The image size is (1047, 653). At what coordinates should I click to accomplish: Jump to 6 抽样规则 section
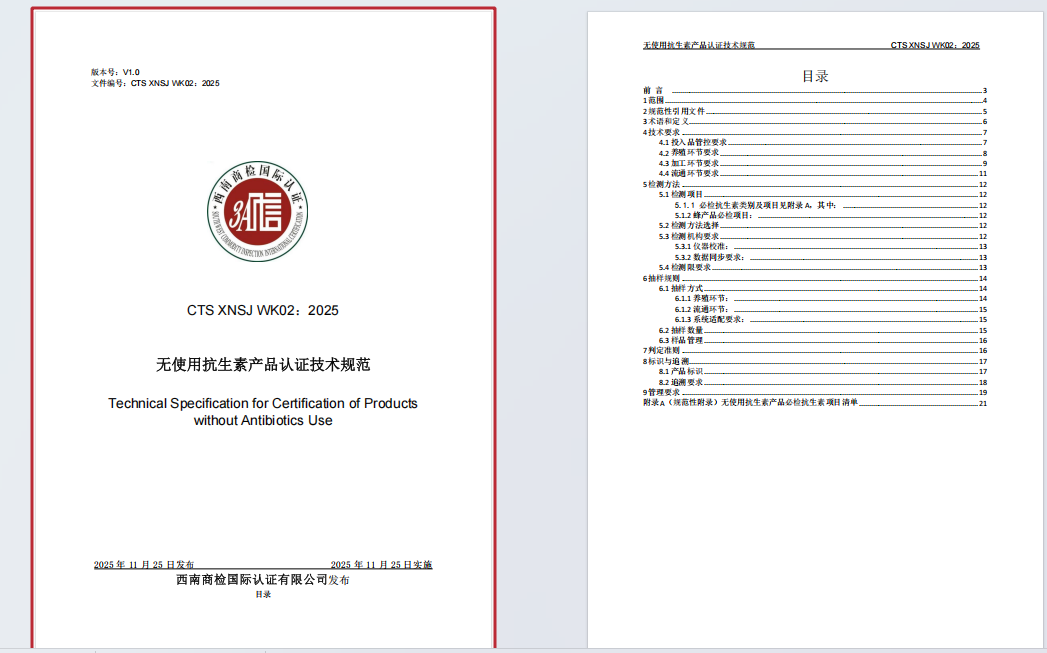[663, 278]
